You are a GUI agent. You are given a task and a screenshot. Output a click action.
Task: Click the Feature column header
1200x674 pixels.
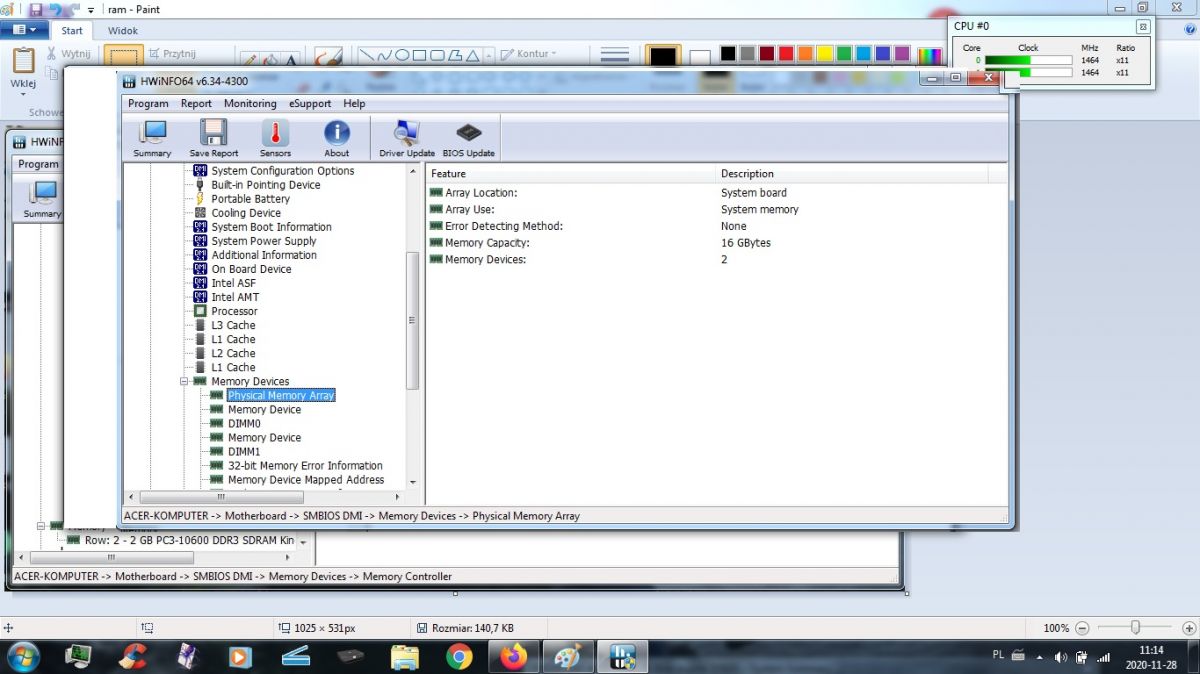[571, 174]
